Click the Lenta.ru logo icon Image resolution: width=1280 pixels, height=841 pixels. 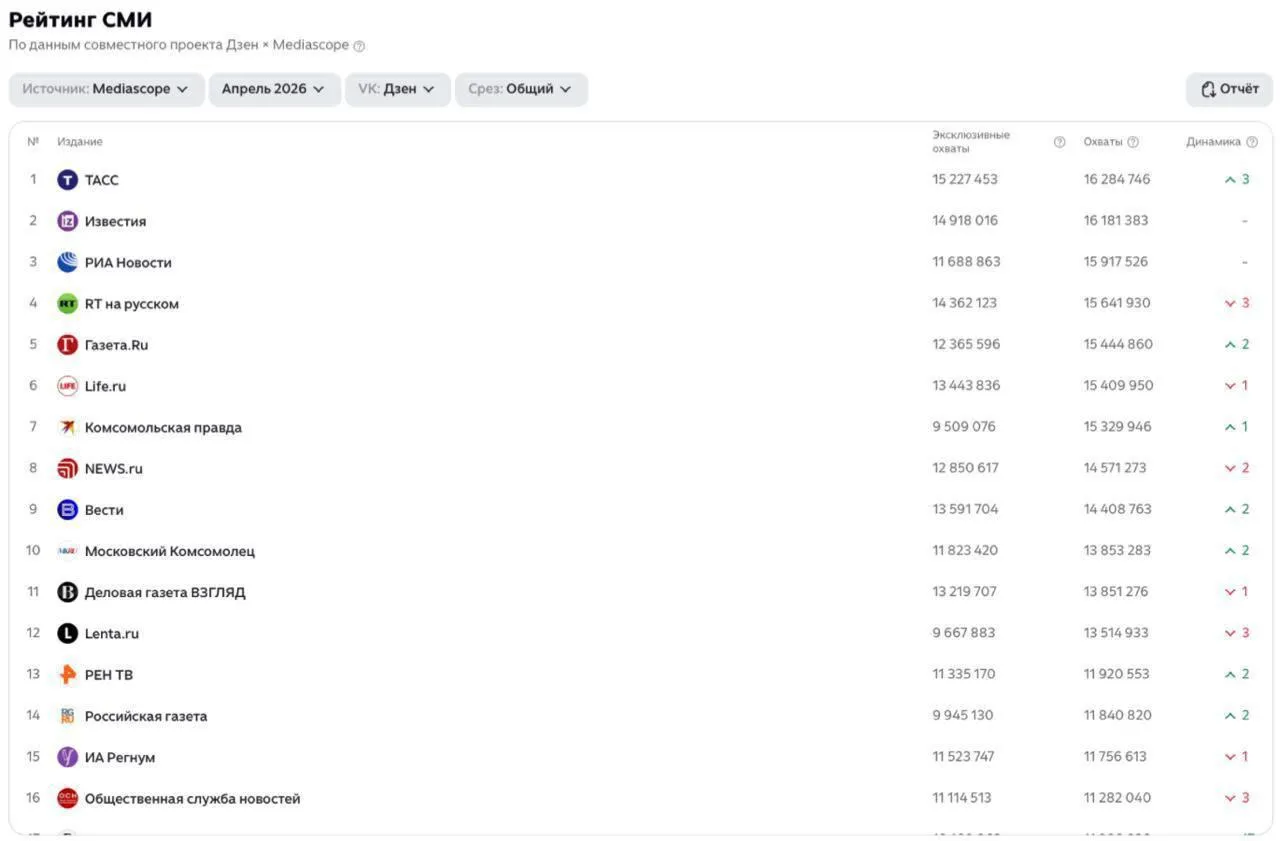(67, 634)
